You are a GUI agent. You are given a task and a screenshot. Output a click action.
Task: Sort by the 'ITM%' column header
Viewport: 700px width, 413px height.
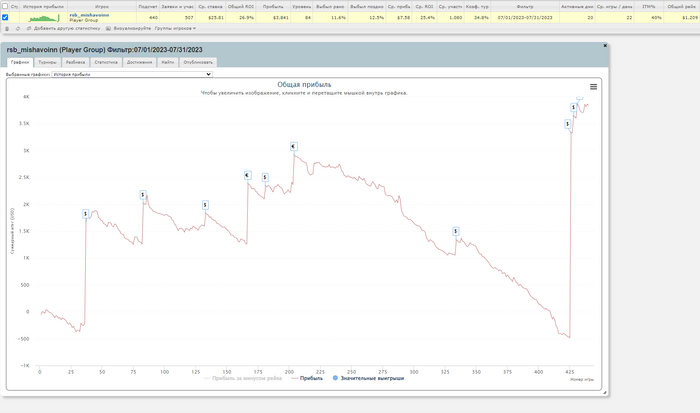click(648, 7)
